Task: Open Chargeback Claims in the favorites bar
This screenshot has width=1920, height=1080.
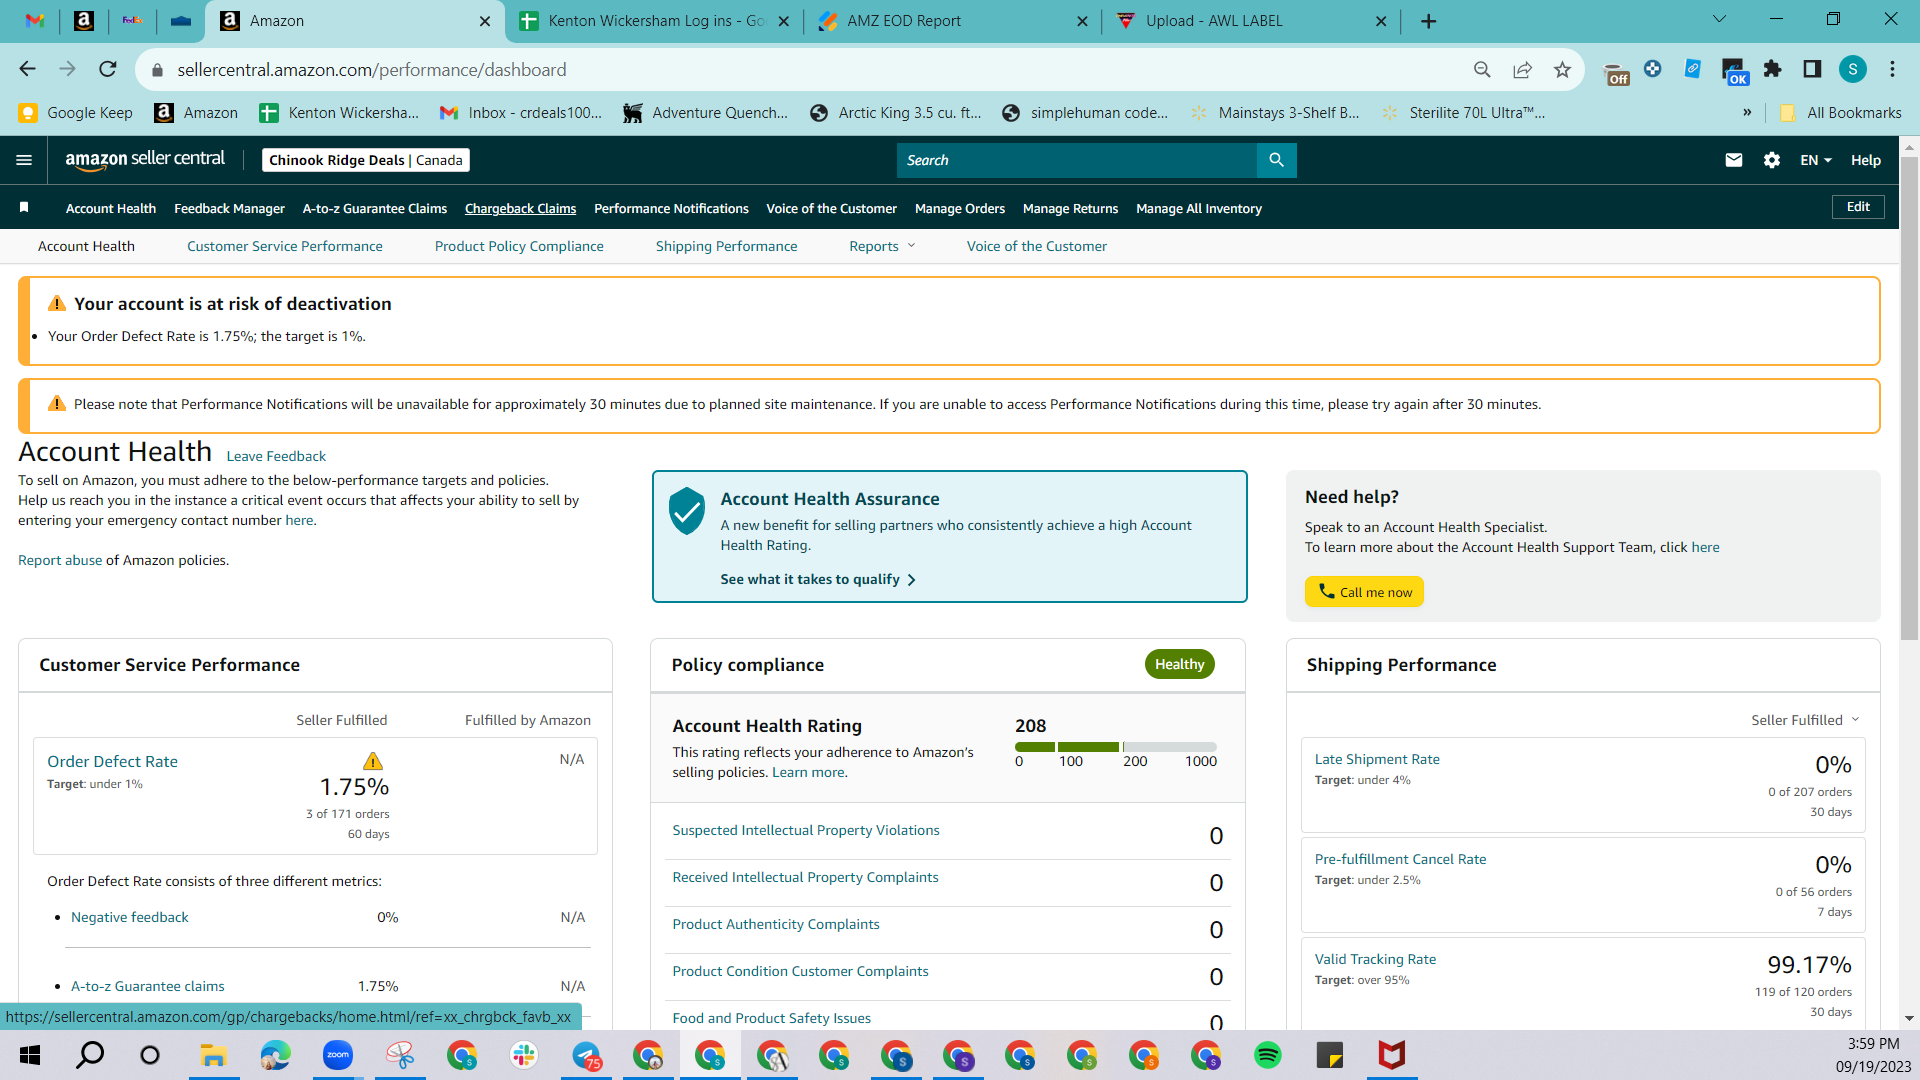Action: pyautogui.click(x=520, y=208)
